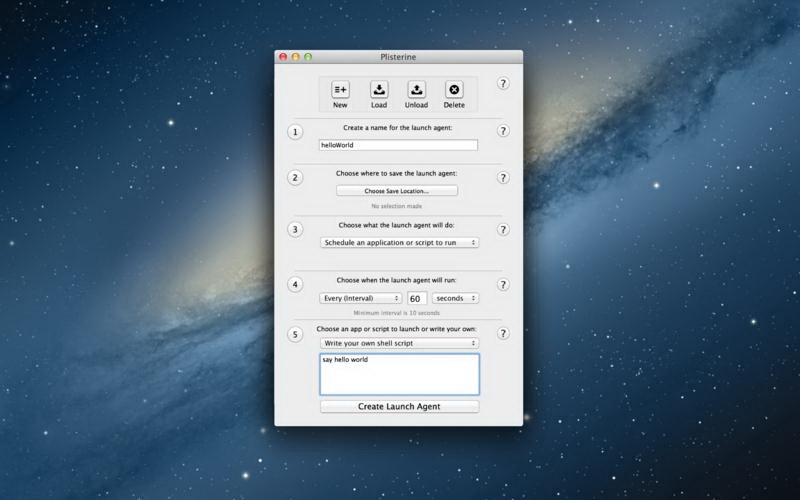Image resolution: width=800 pixels, height=500 pixels.
Task: Open the 'Write your own shell script' dropdown
Action: [399, 343]
